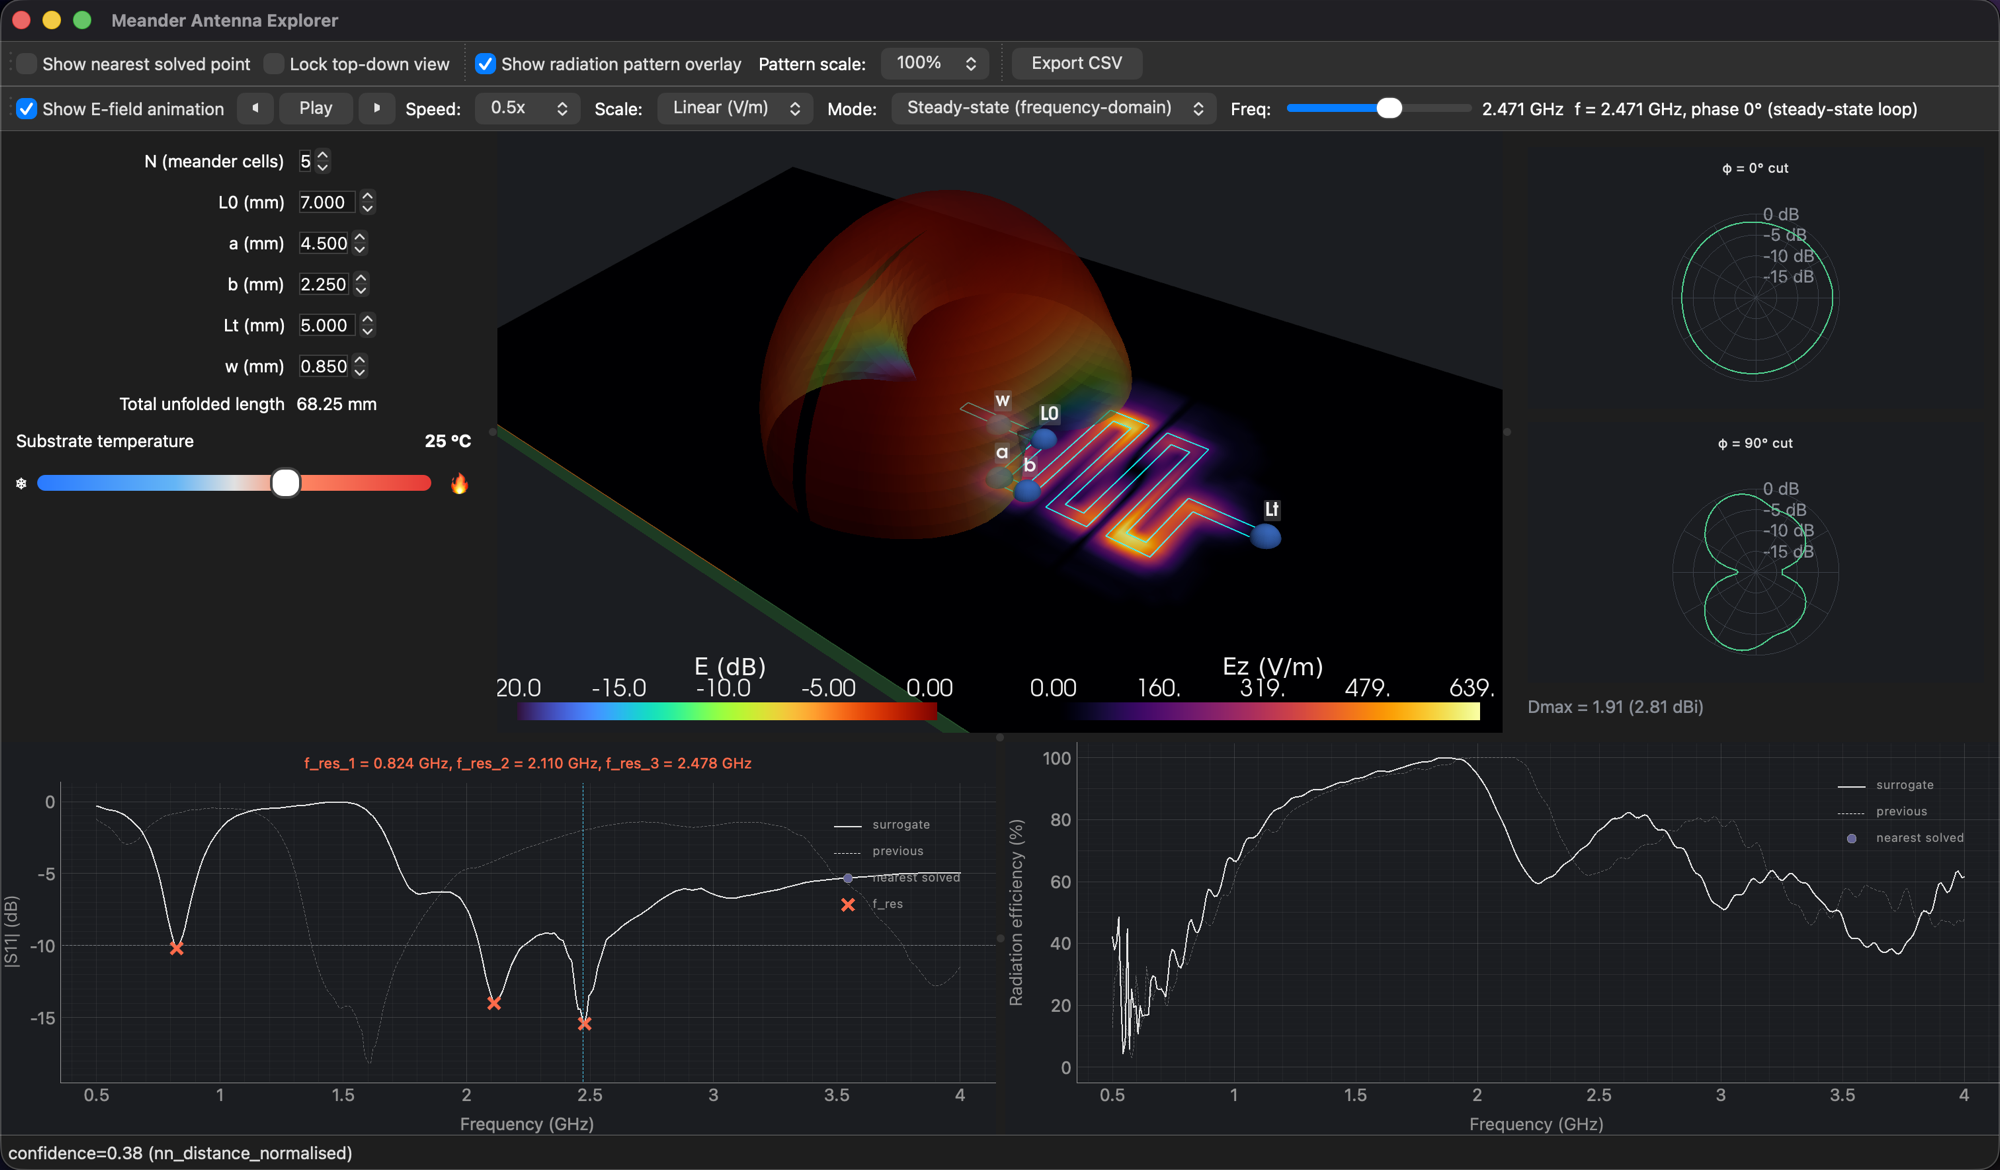Toggle Lock top-down view checkbox
The width and height of the screenshot is (2000, 1170).
coord(274,64)
